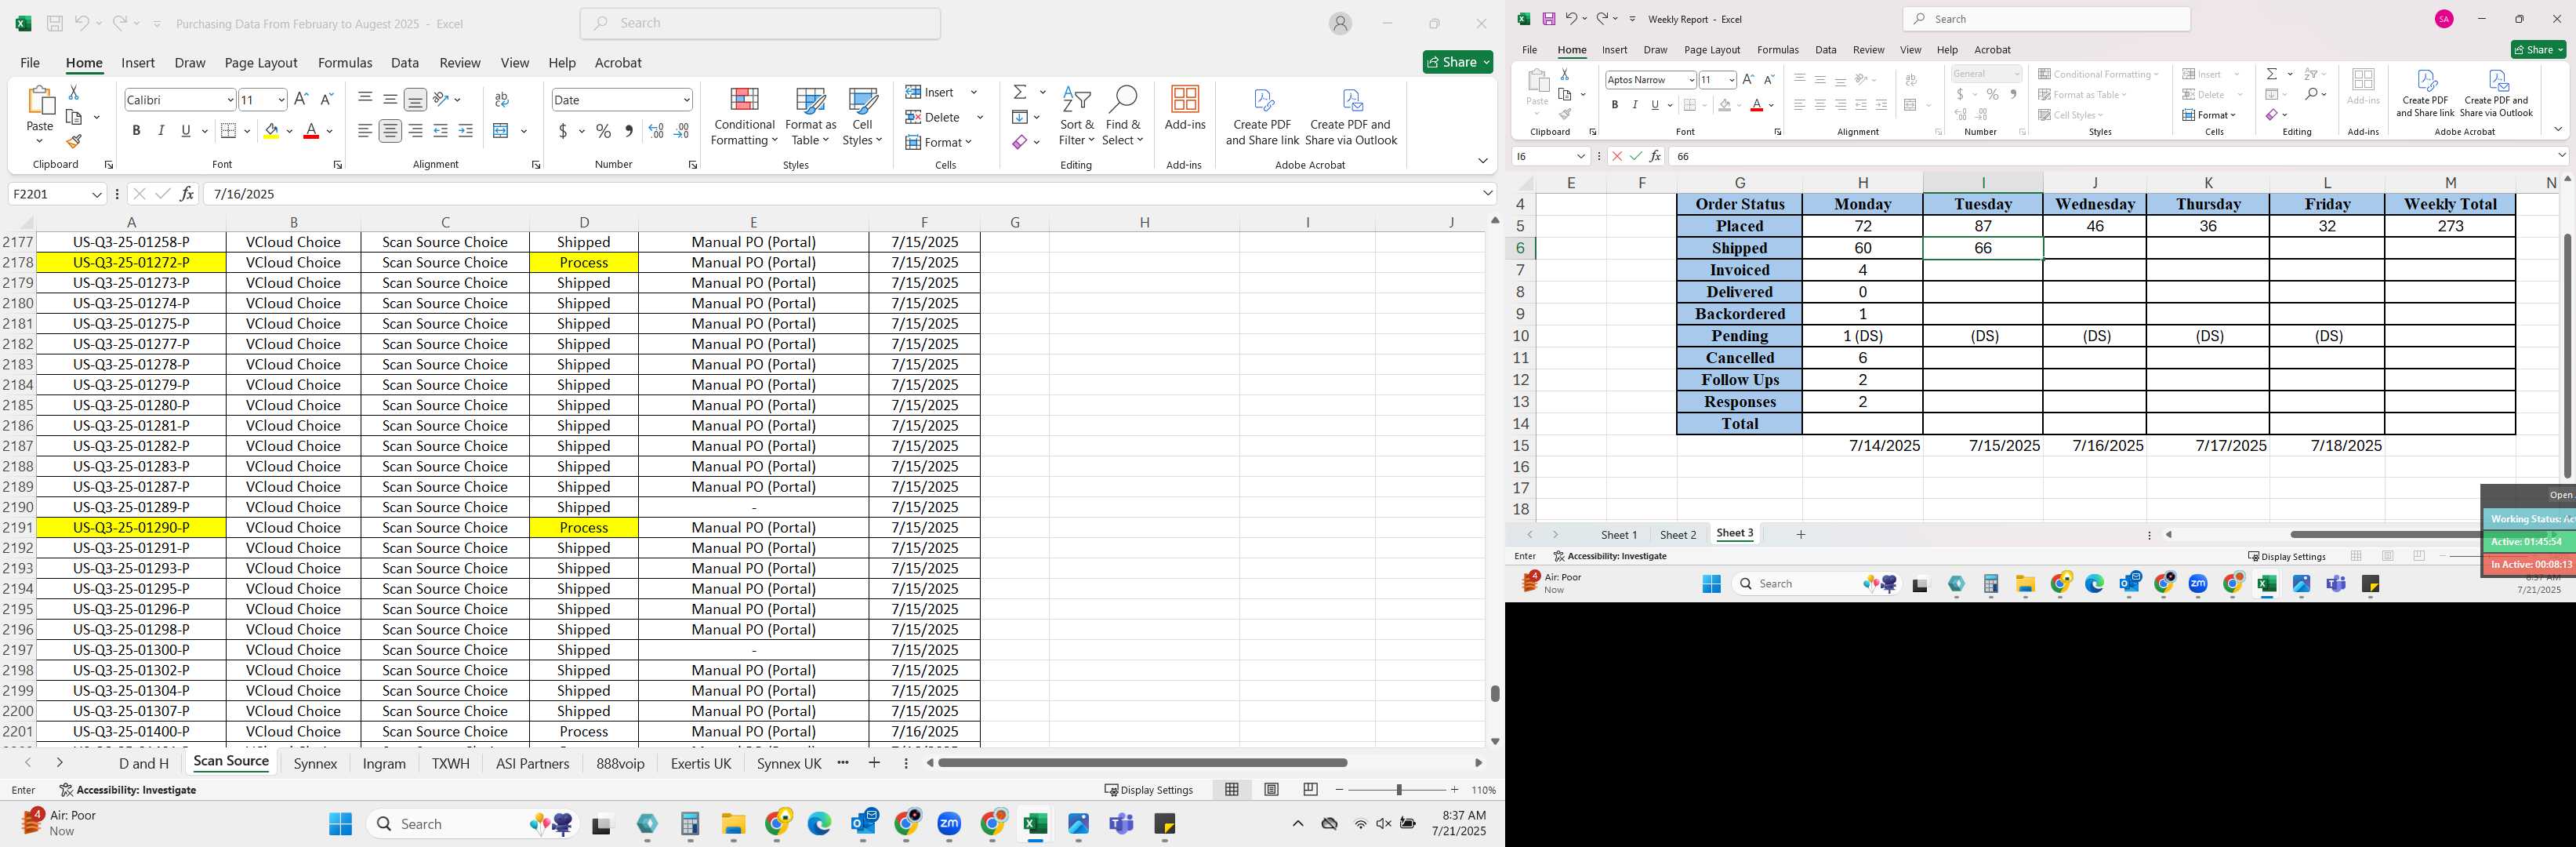Click Page Layout view icon in Purchasing Data status bar
The width and height of the screenshot is (2576, 847).
[1271, 790]
